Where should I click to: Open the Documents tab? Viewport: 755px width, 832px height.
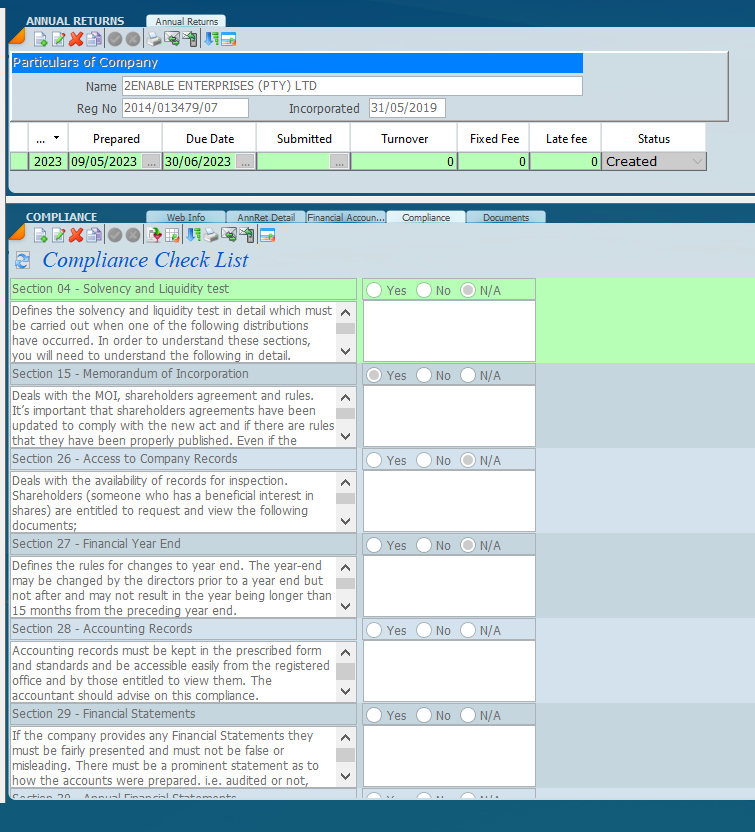(505, 217)
